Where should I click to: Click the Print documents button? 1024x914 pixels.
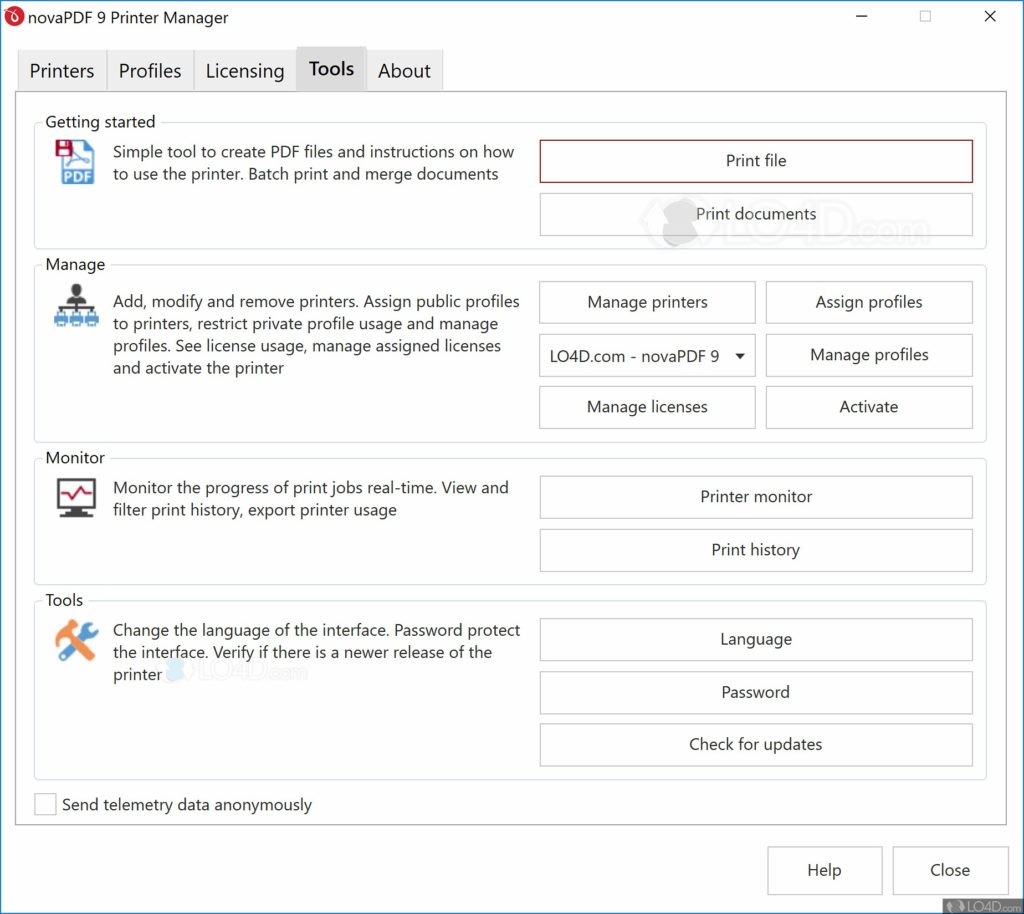pos(756,214)
